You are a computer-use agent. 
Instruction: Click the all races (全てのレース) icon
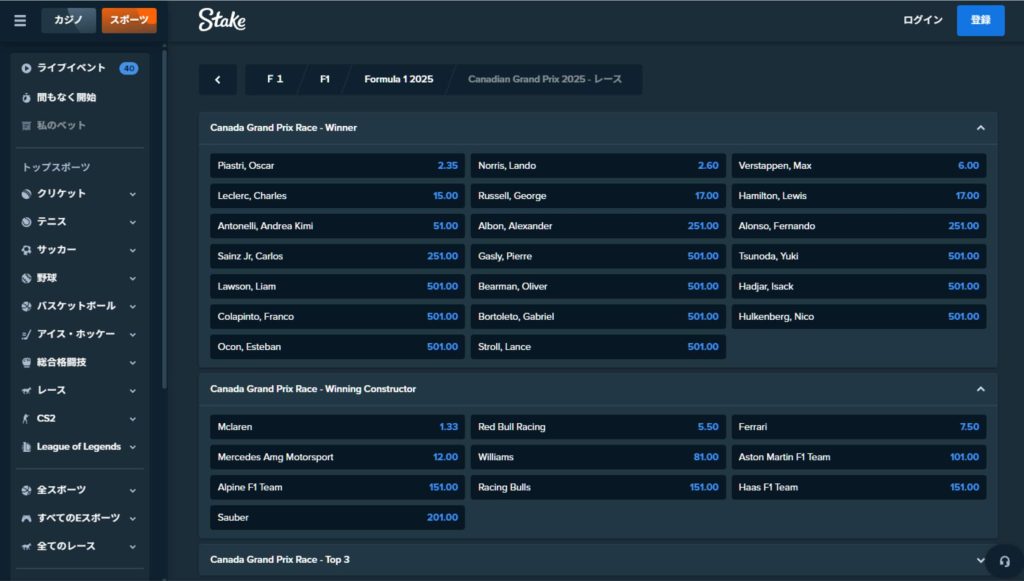click(x=26, y=546)
